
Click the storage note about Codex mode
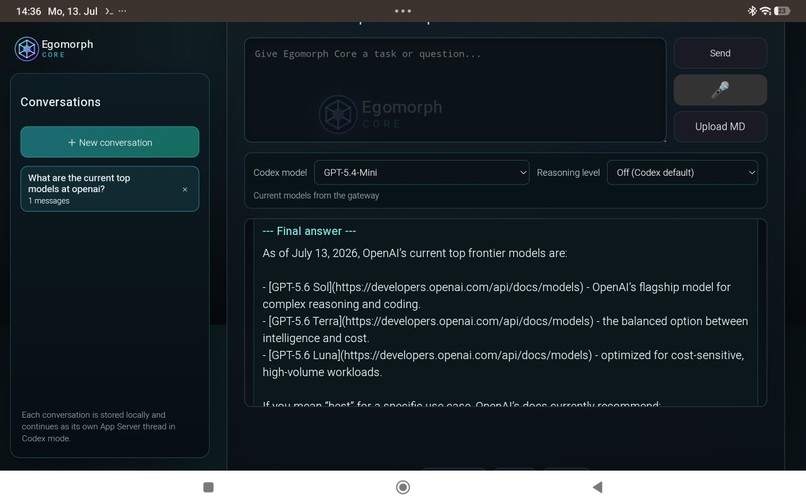click(x=98, y=426)
